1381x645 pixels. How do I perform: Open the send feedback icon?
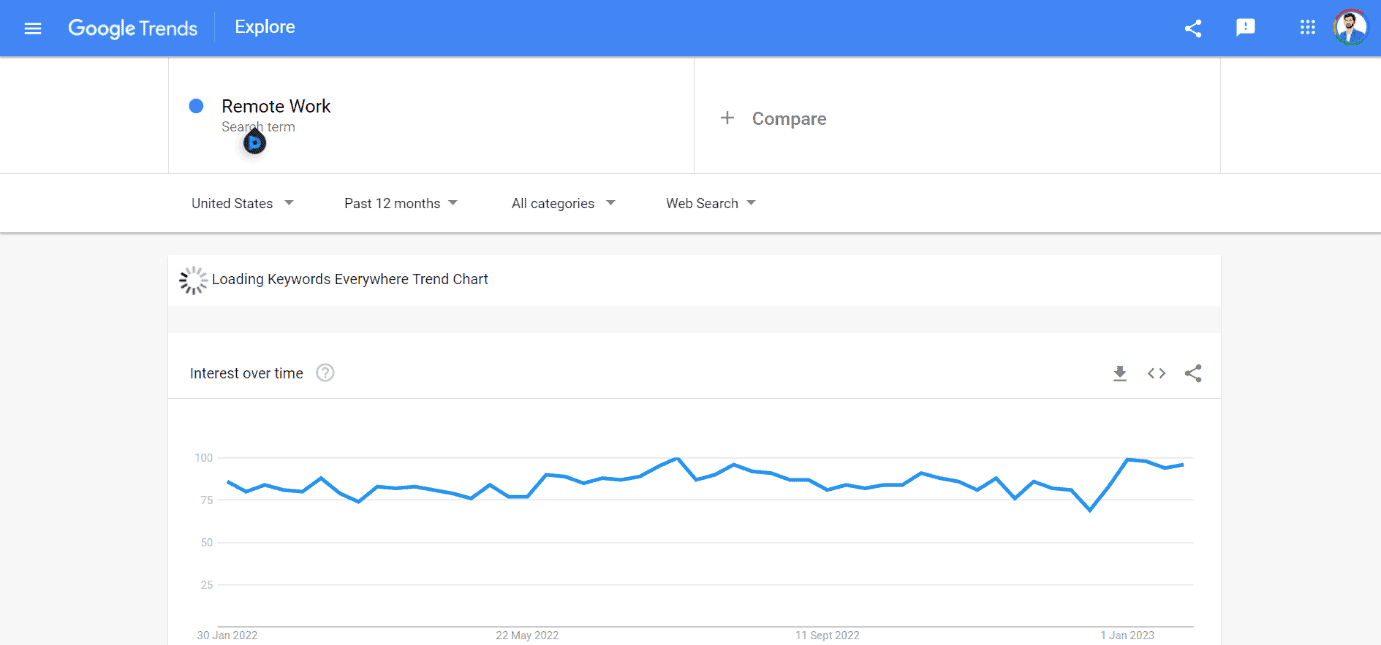pyautogui.click(x=1245, y=28)
